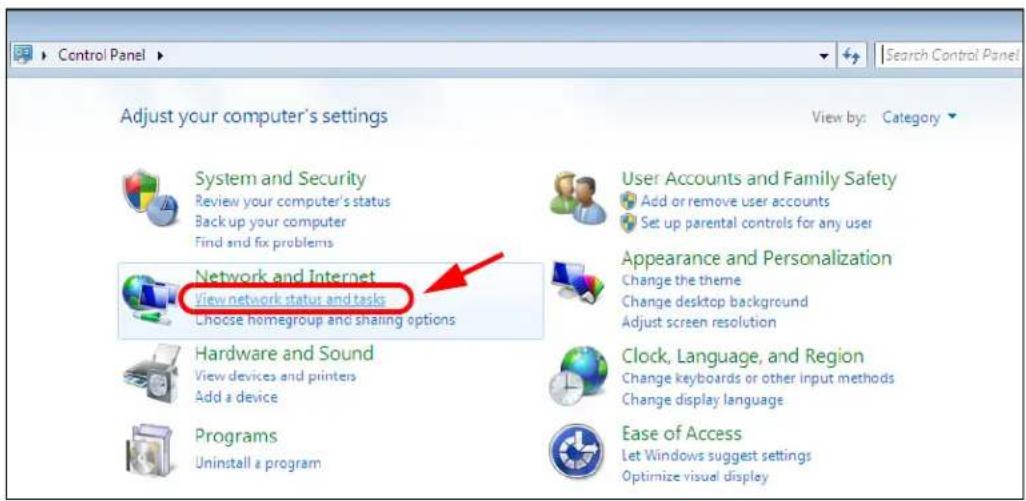Open the Network and Internet category heading
The width and height of the screenshot is (1026, 501).
pos(285,276)
